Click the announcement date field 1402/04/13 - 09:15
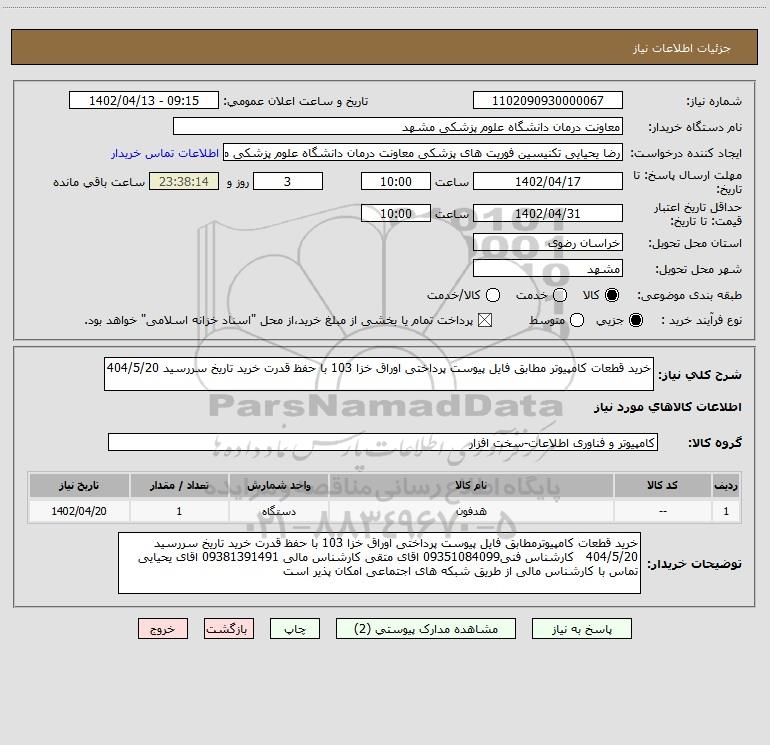The width and height of the screenshot is (770, 745). click(144, 100)
